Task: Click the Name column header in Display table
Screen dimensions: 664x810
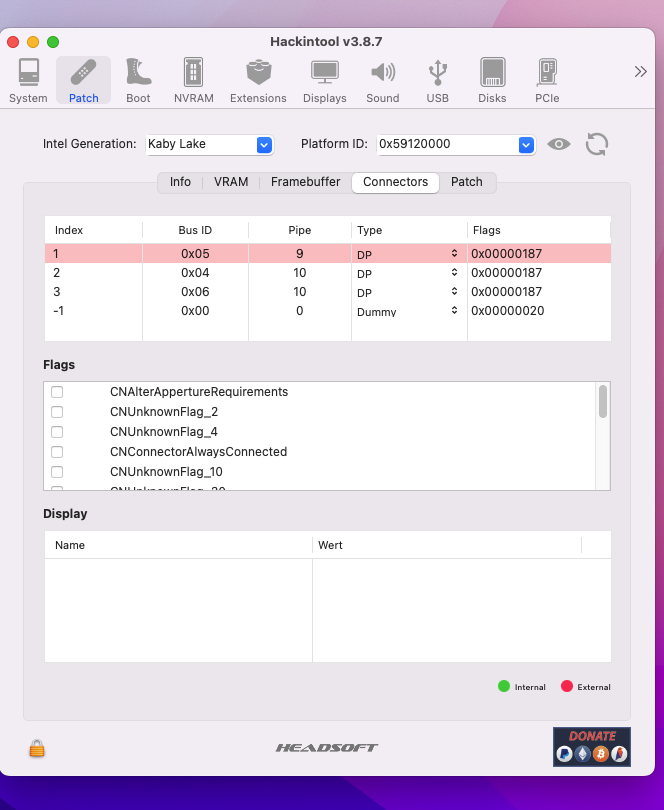Action: pyautogui.click(x=178, y=546)
